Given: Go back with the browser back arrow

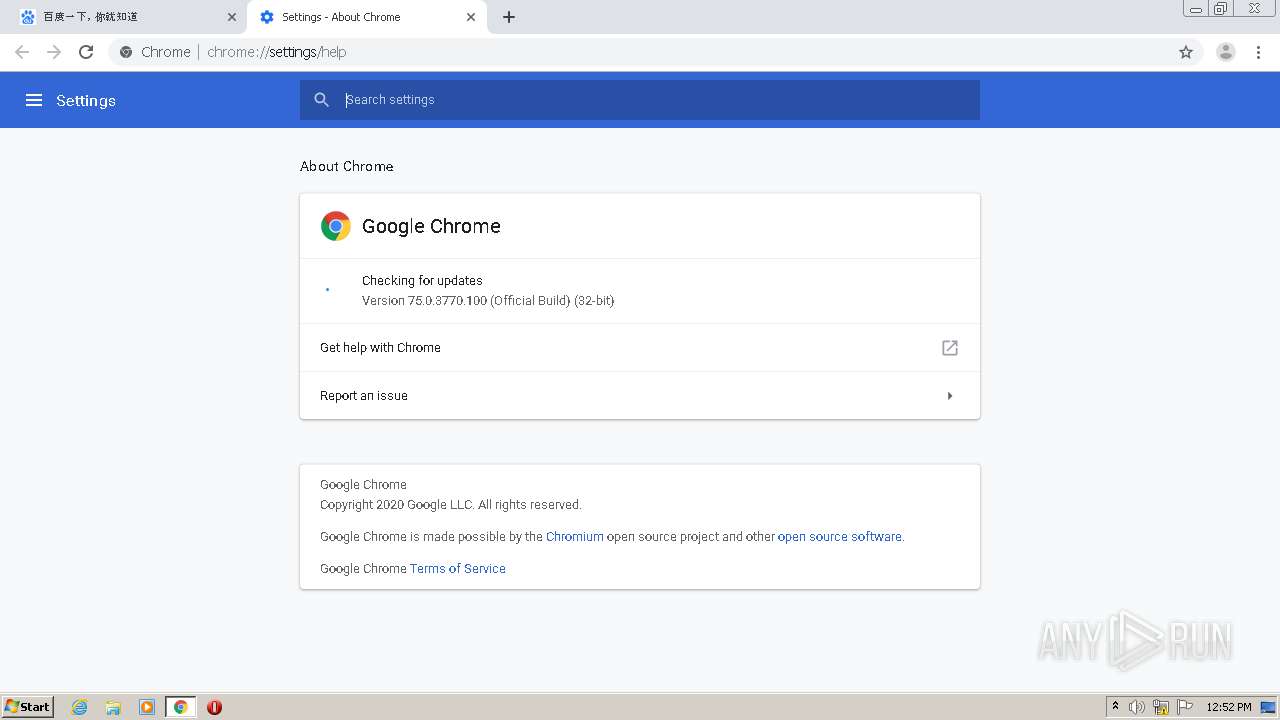Looking at the screenshot, I should 22,52.
